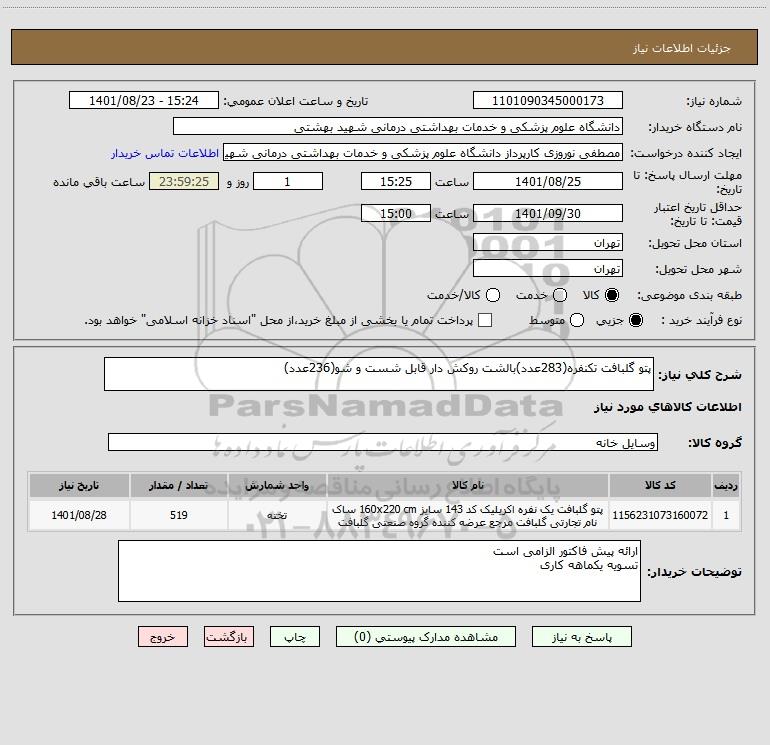Select the خدمت radio button
Screen dimensions: 770x745
pyautogui.click(x=560, y=295)
